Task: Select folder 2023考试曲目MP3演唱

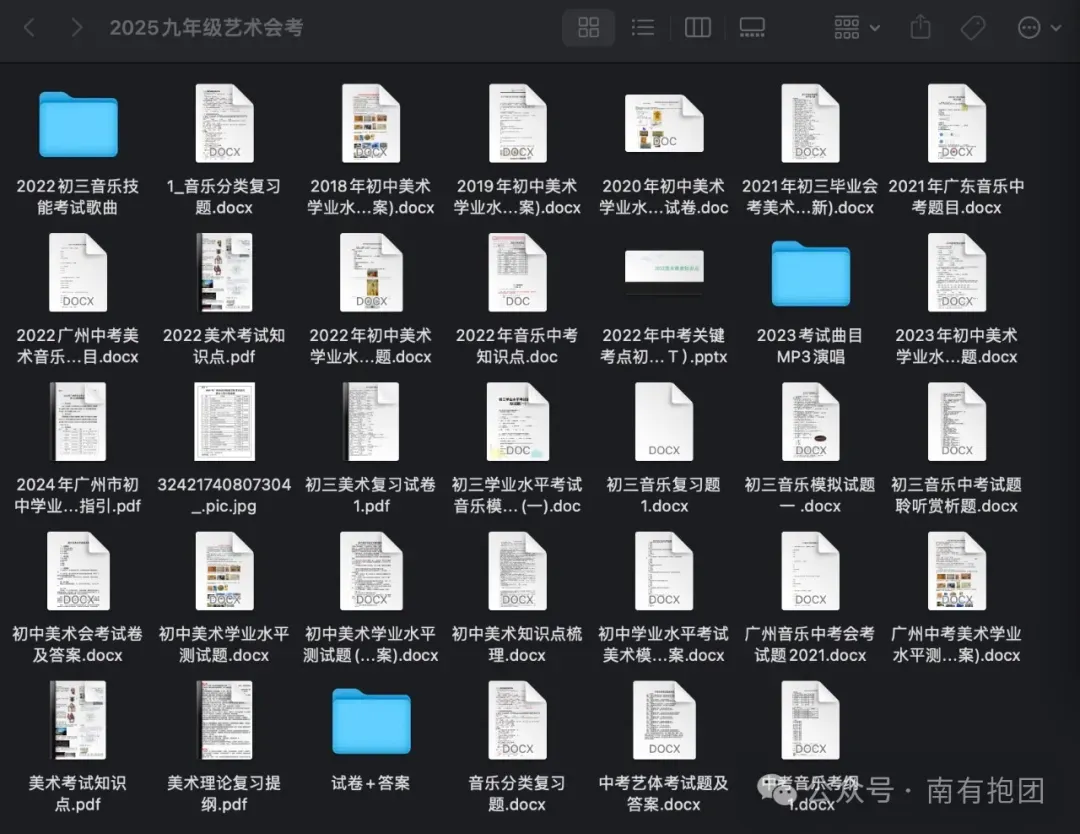Action: [x=811, y=273]
